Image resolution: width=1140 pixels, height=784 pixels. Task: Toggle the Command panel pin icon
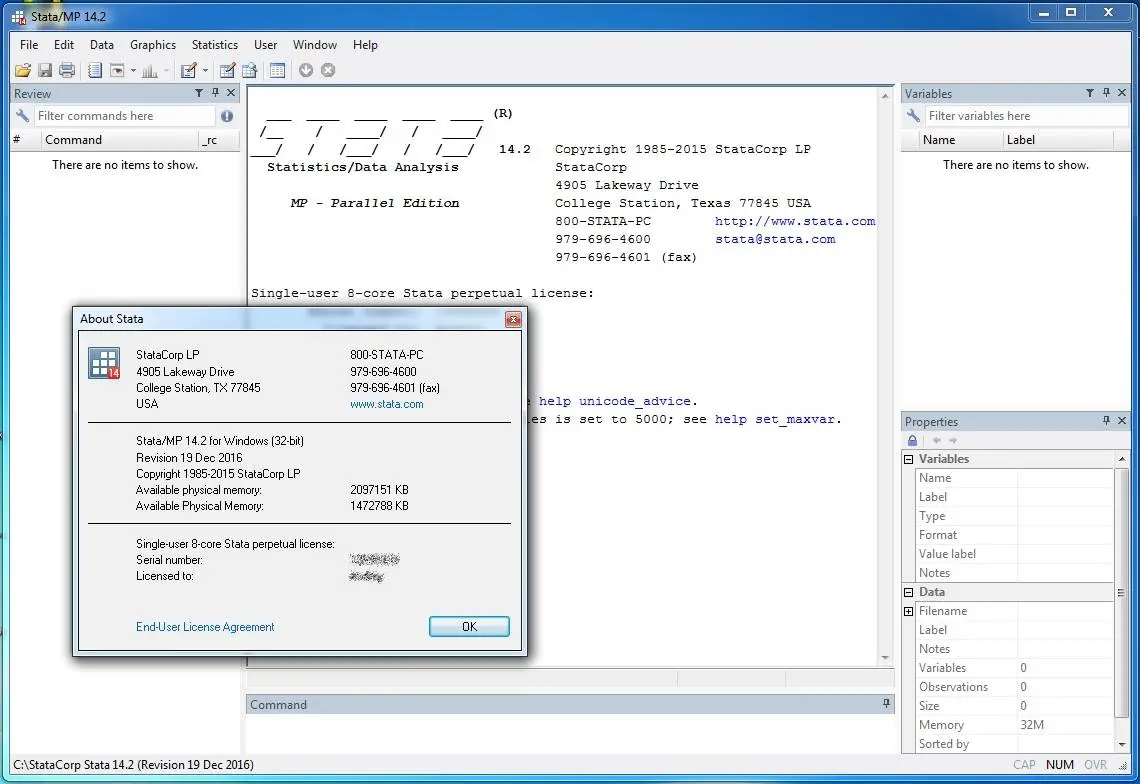[x=886, y=703]
